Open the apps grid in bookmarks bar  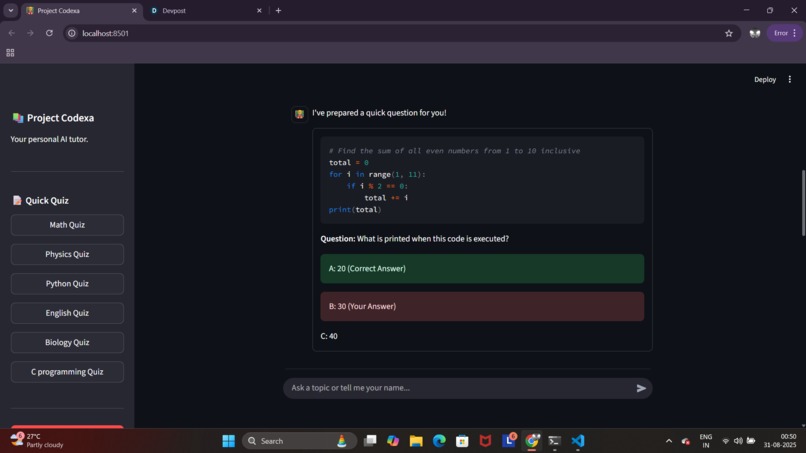pos(10,52)
